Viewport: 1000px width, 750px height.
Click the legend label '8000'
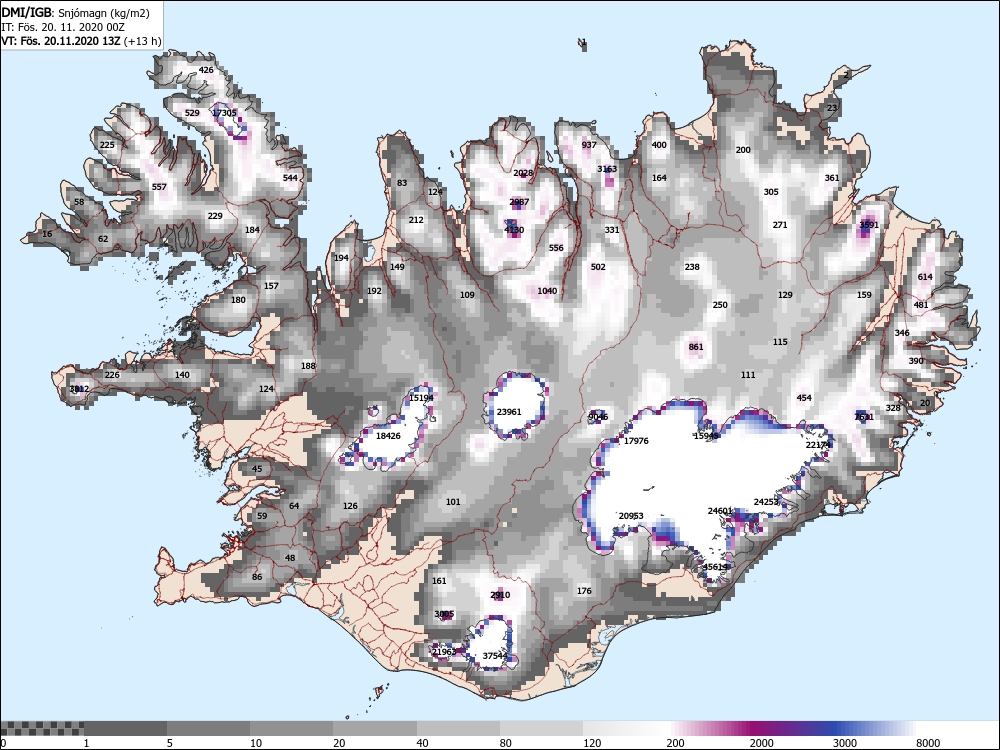point(928,743)
